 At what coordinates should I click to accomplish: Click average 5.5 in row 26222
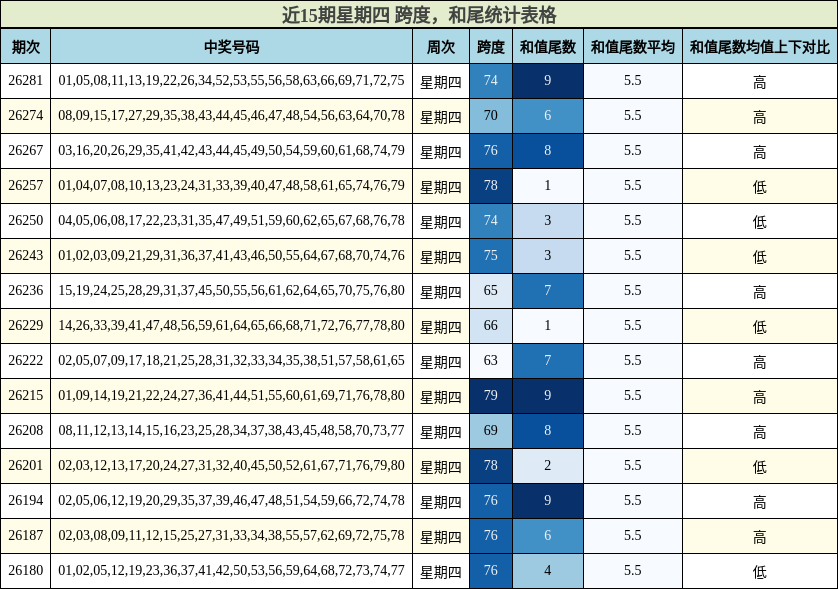click(x=633, y=361)
